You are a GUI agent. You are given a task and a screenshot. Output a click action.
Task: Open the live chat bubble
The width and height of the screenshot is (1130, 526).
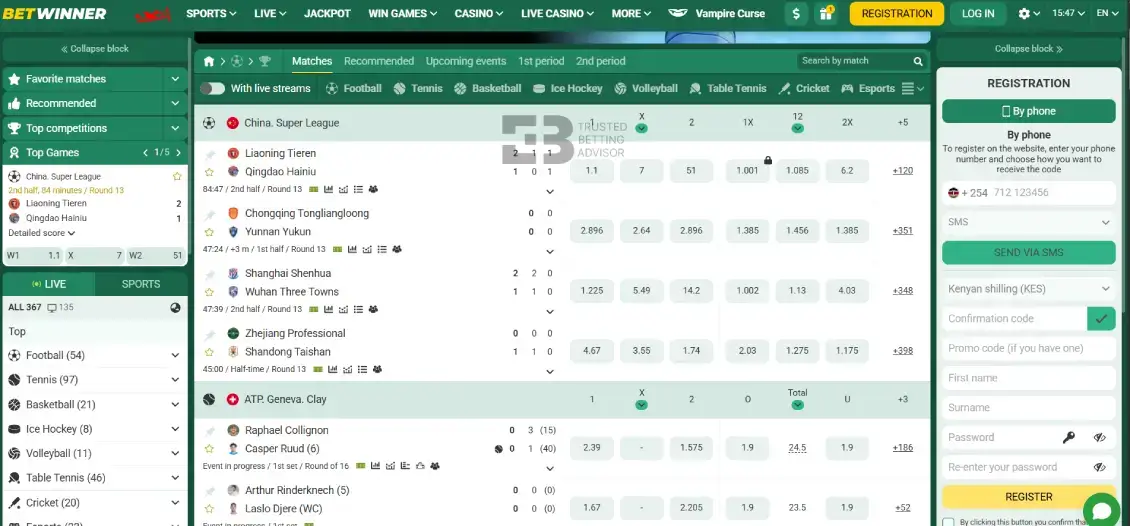tap(1101, 510)
